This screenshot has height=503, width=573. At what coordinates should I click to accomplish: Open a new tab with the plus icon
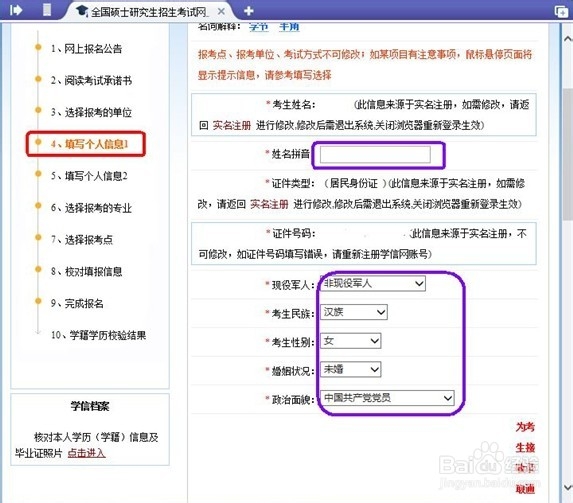point(248,11)
